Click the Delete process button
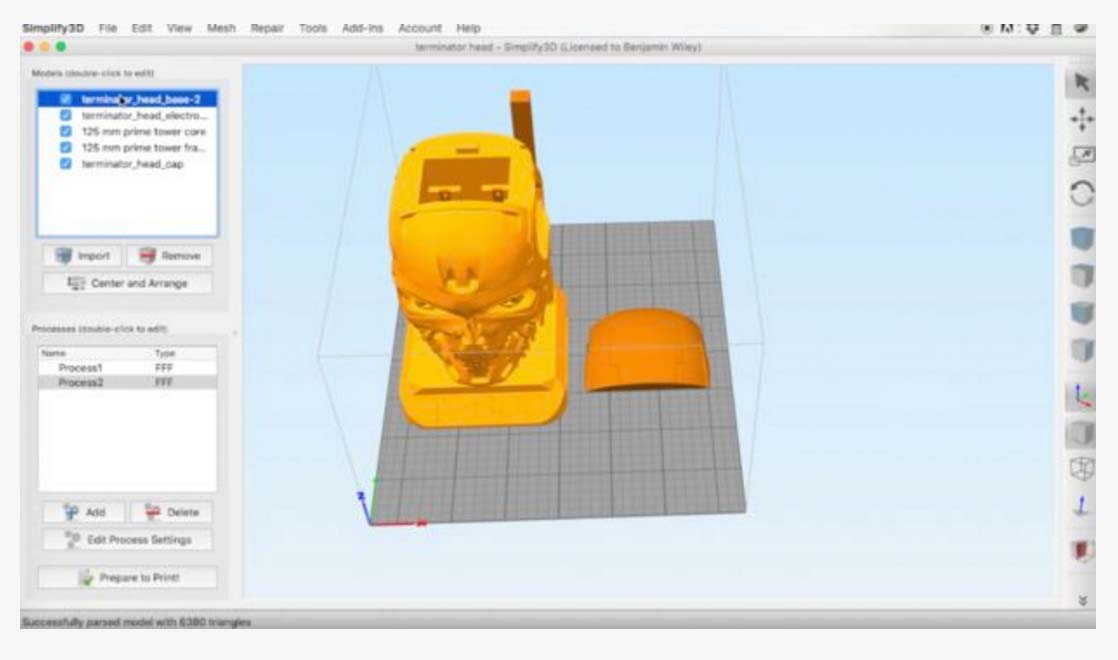Image resolution: width=1118 pixels, height=660 pixels. (171, 512)
